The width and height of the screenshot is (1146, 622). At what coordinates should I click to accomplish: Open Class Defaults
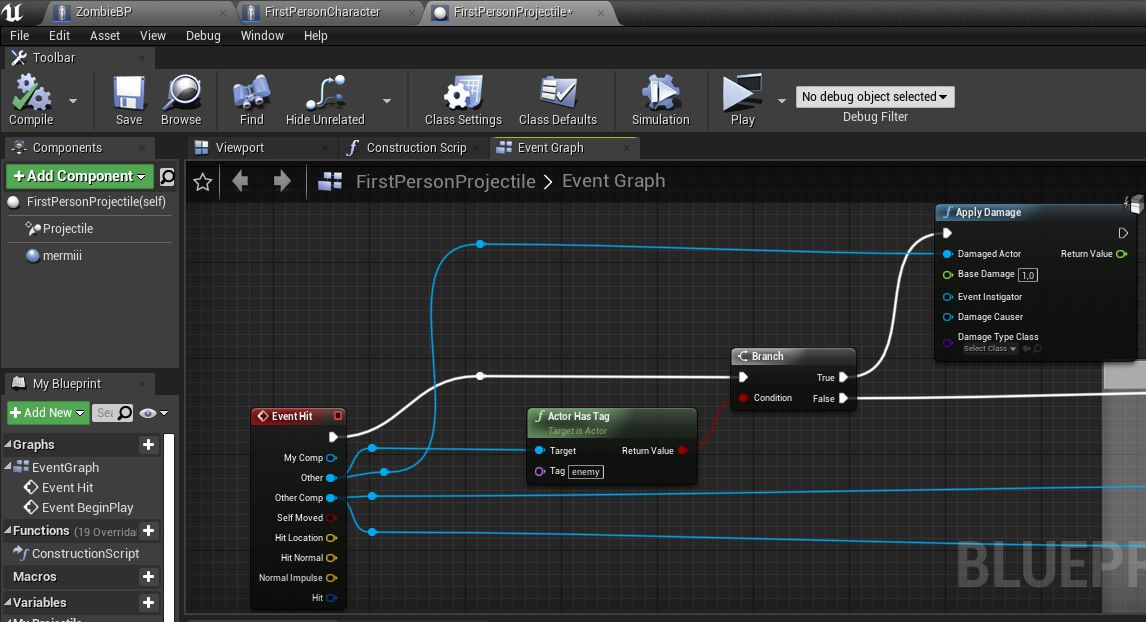coord(558,93)
